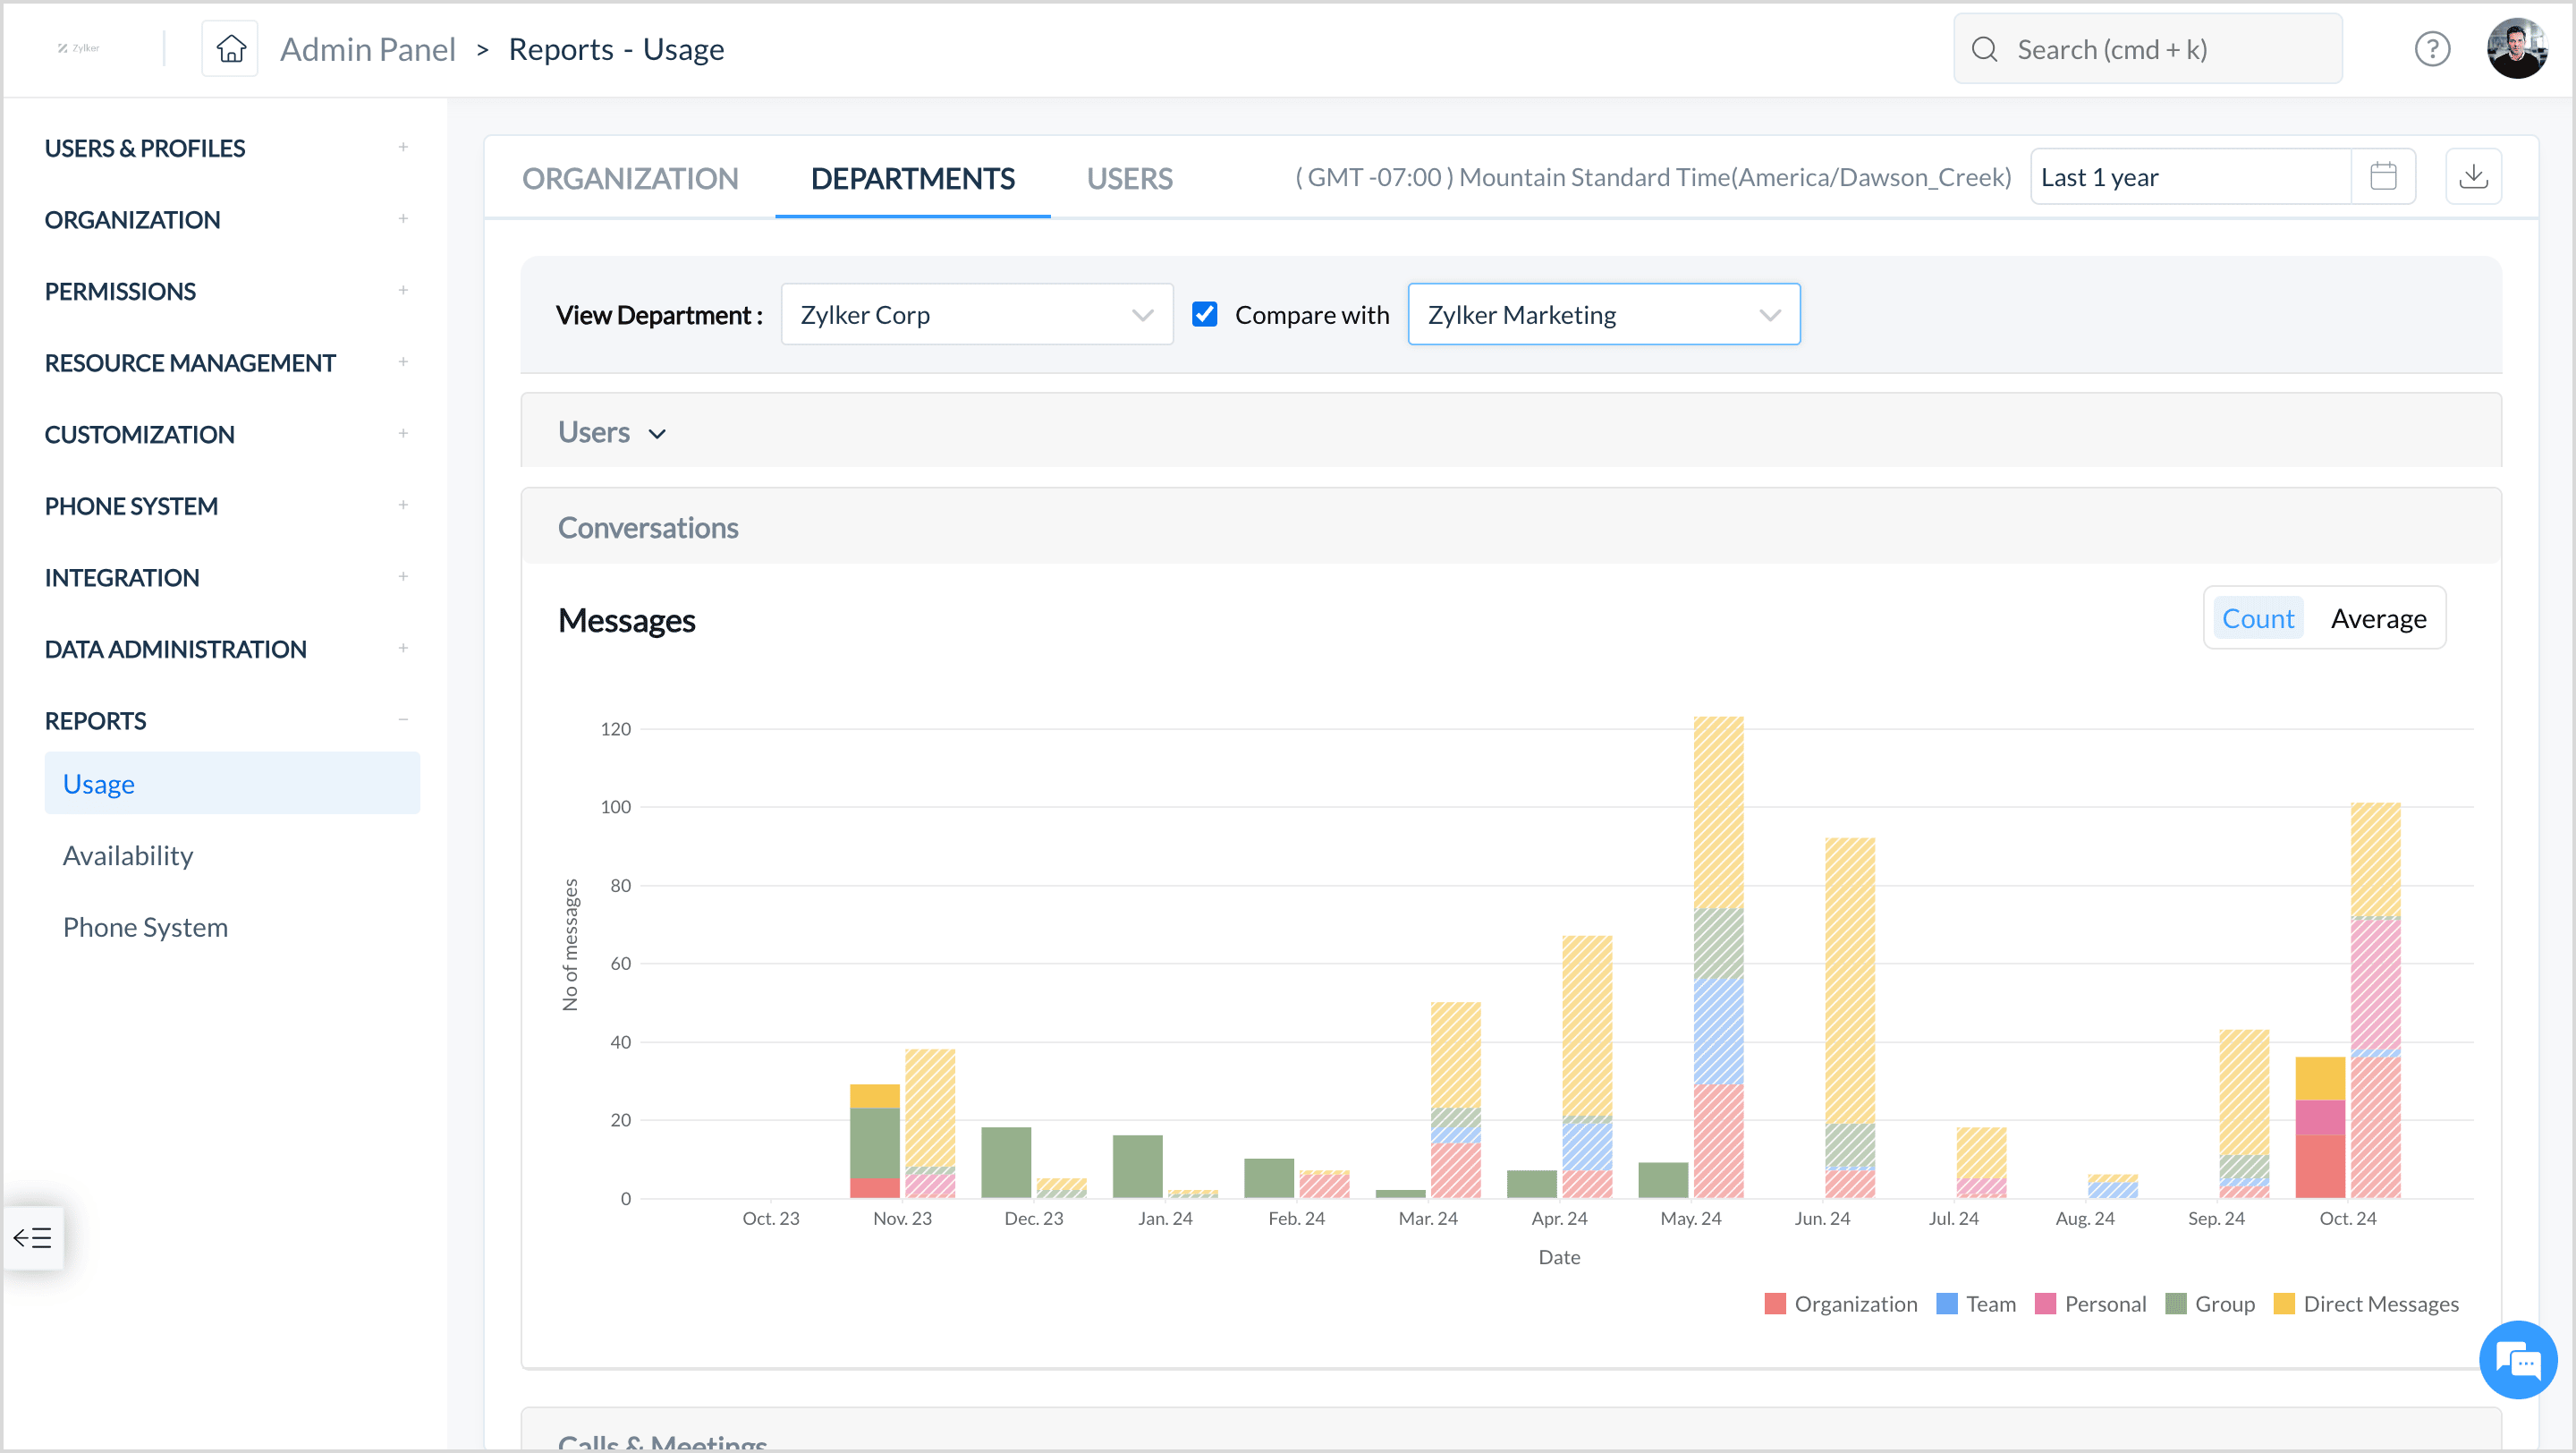Screen dimensions: 2576x1453
Task: Click the tall May. 24 striped bar
Action: point(1718,957)
